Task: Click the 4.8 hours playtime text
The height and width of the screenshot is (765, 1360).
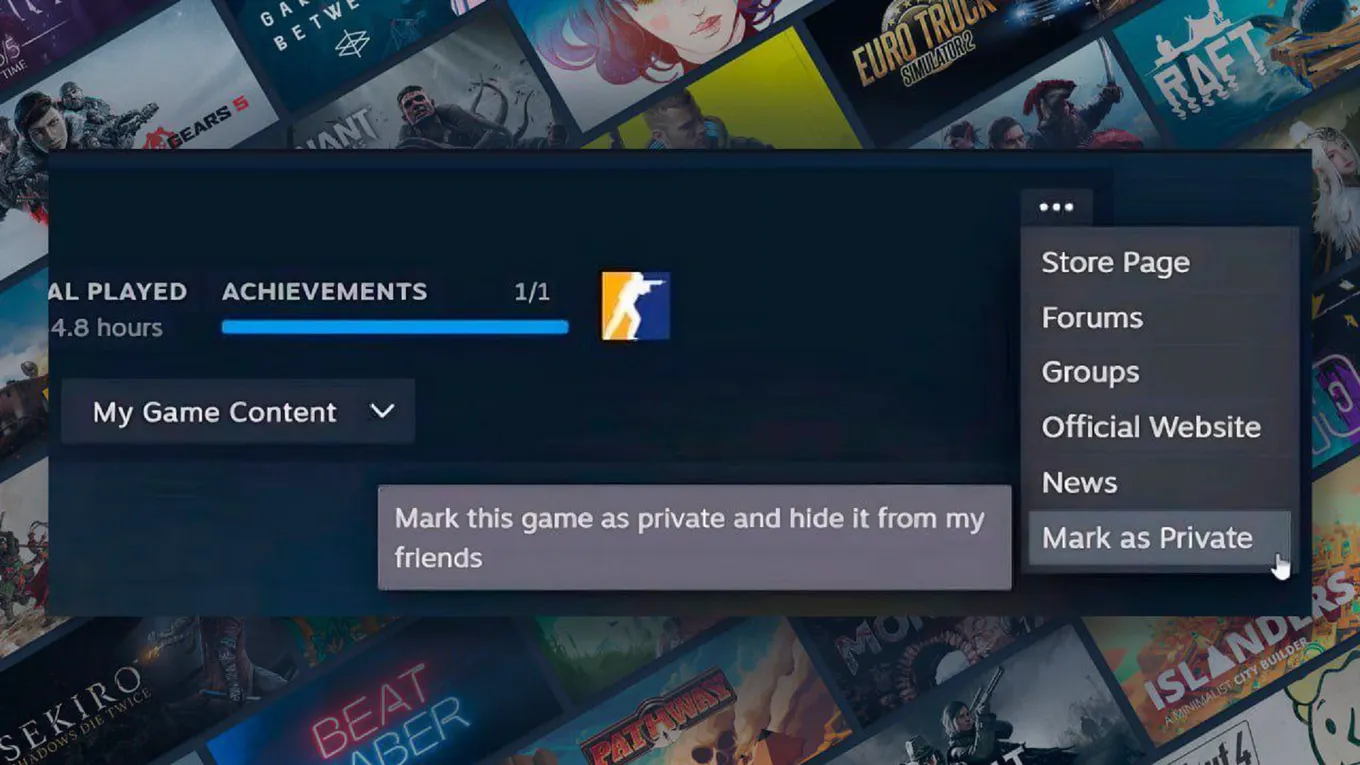Action: [x=106, y=328]
